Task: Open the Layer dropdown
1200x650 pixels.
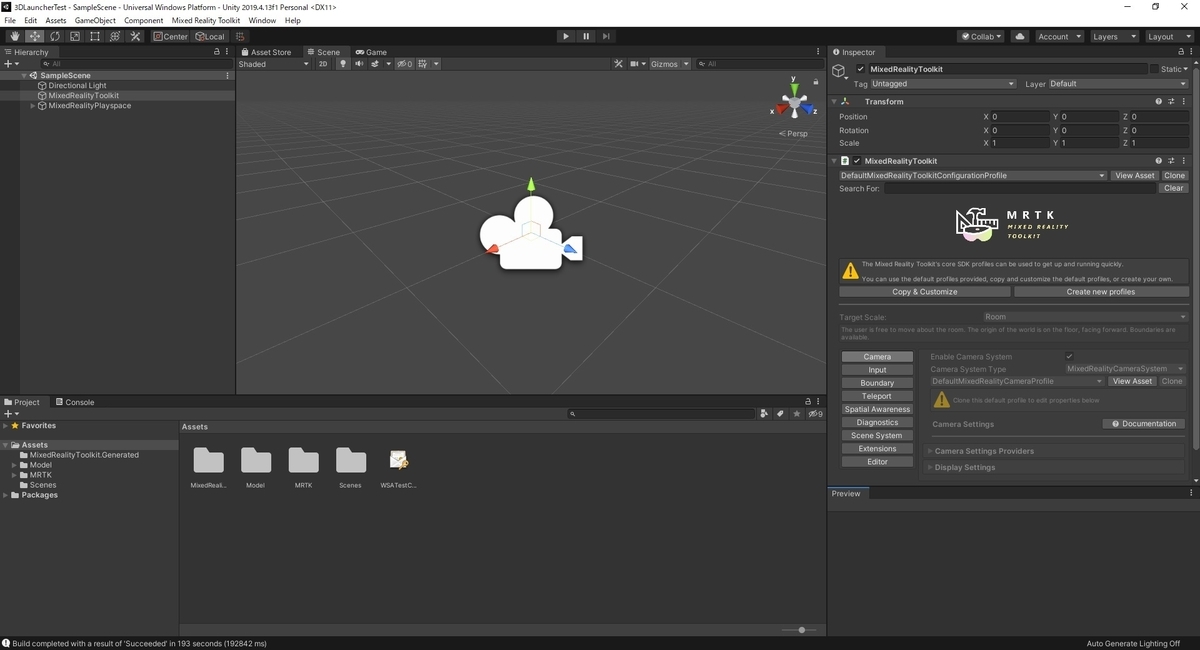Action: tap(1118, 84)
